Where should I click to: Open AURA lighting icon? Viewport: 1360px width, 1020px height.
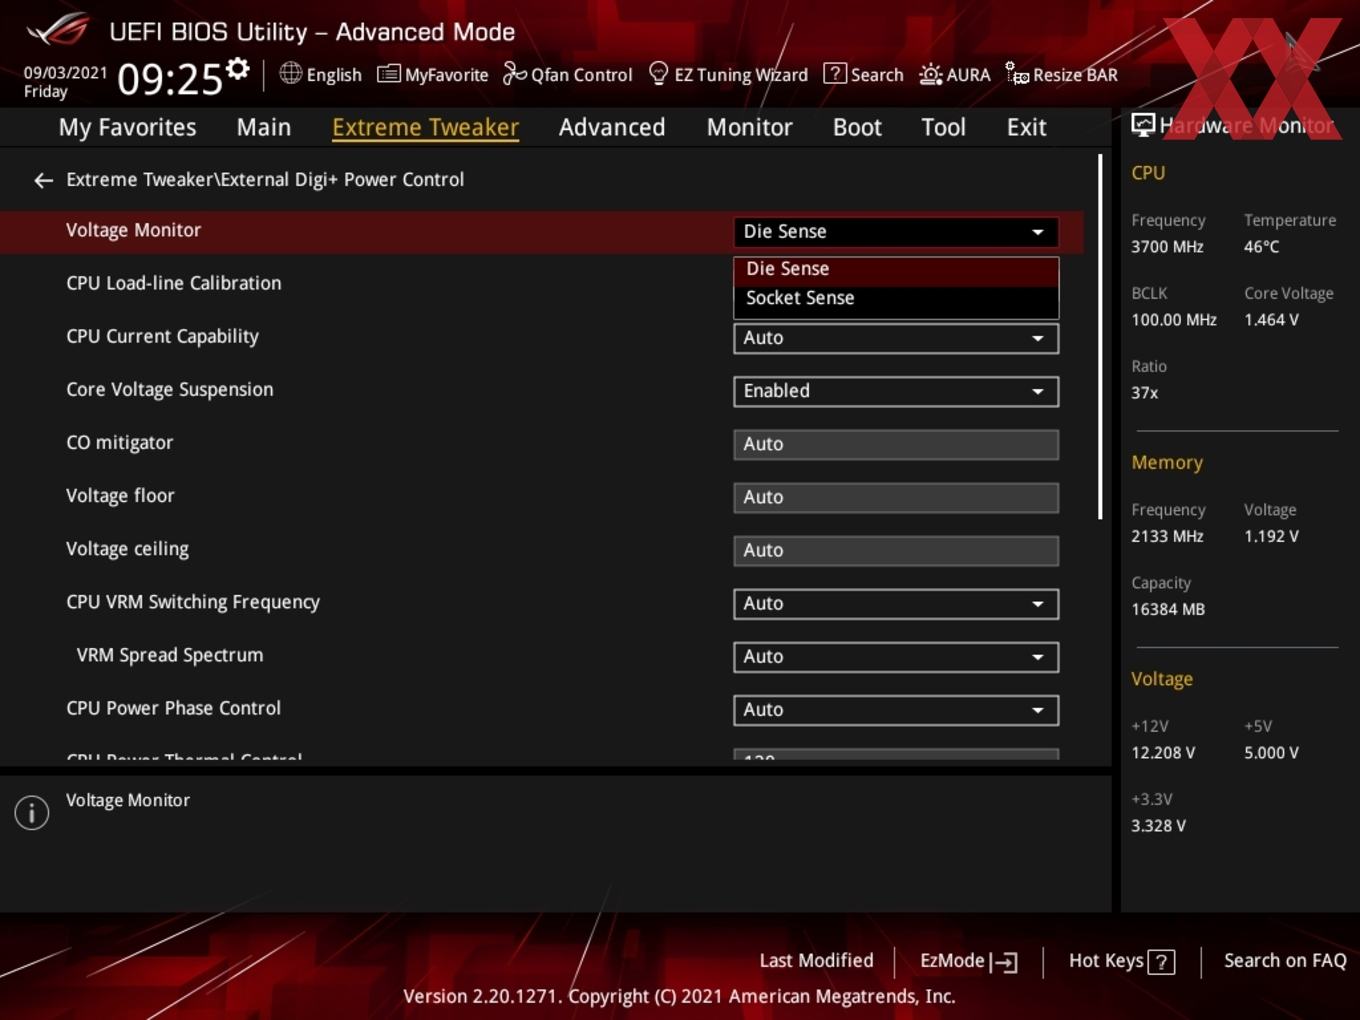(x=930, y=74)
